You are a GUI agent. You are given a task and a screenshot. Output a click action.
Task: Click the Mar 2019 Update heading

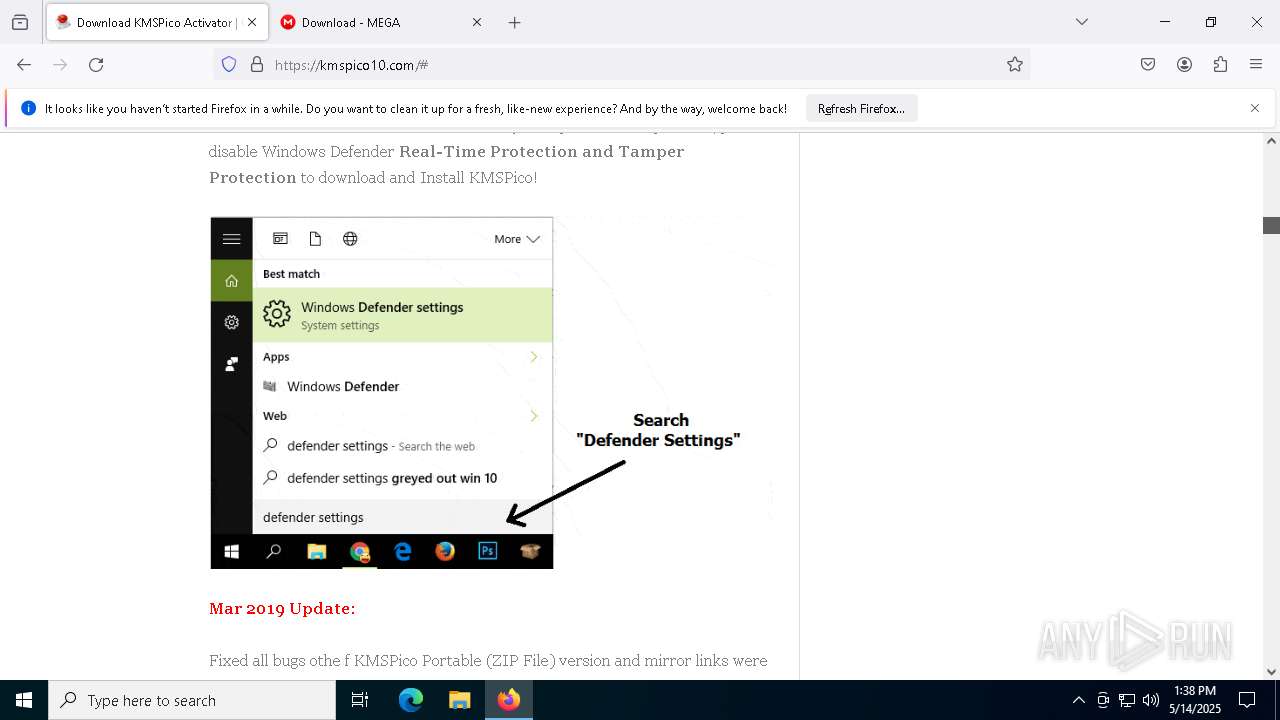[282, 608]
